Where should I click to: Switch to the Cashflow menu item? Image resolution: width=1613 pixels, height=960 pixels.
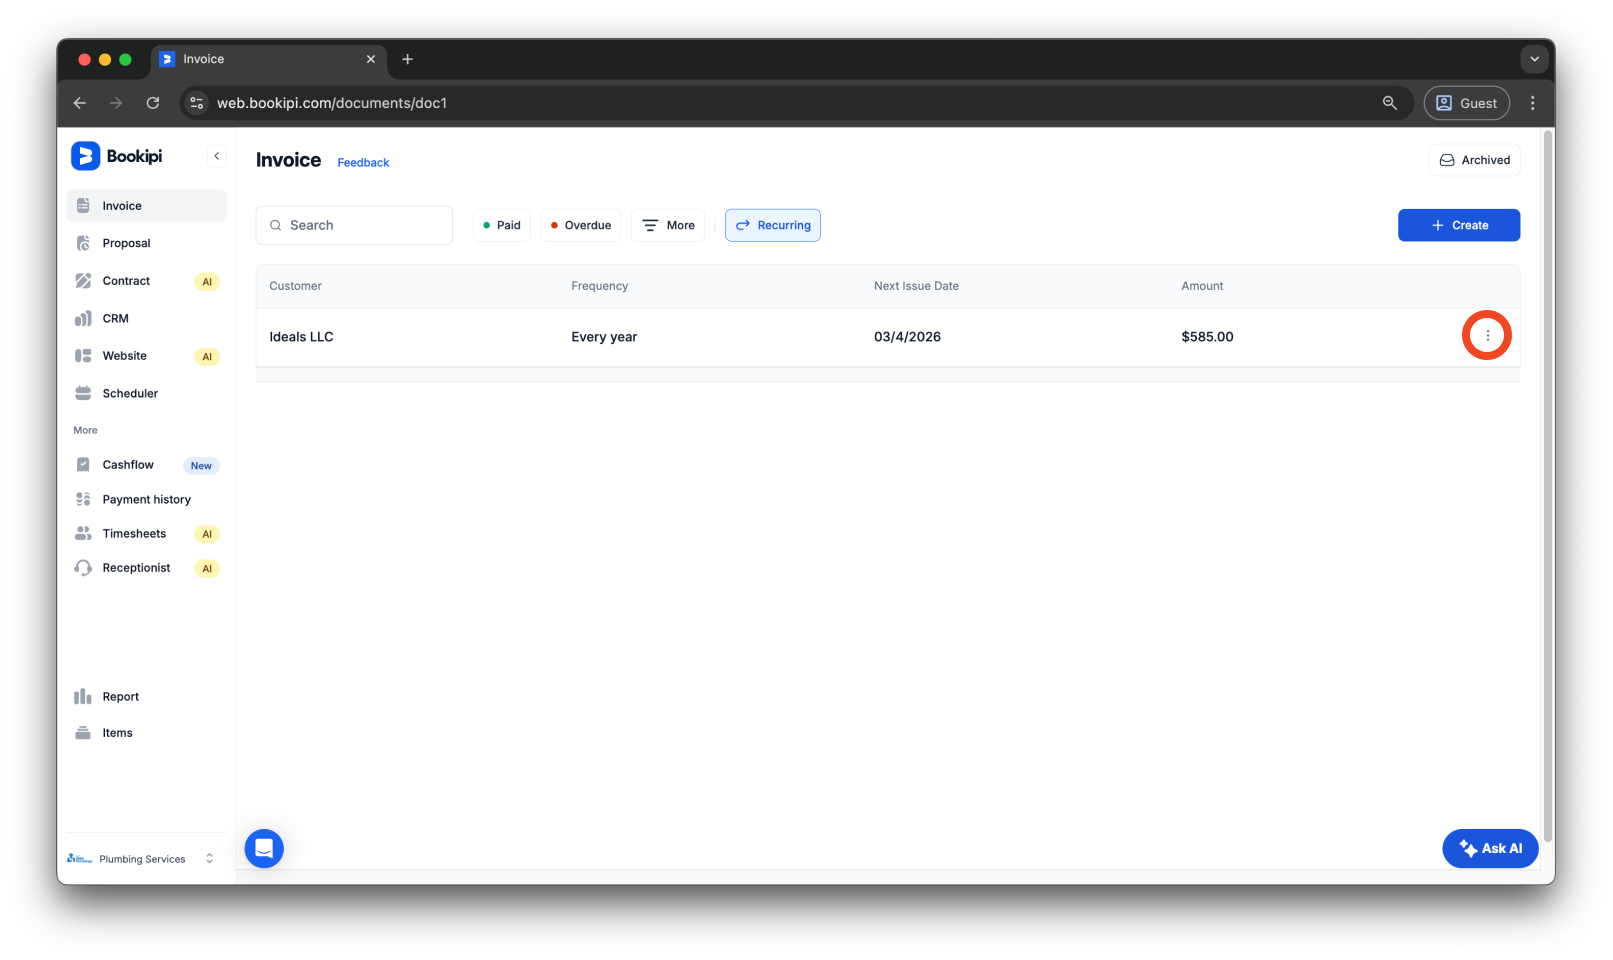128,464
